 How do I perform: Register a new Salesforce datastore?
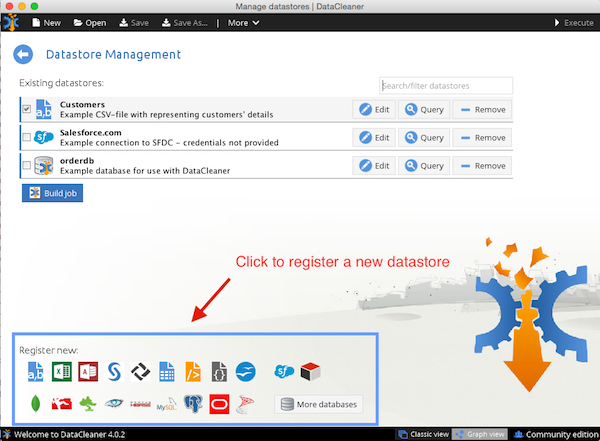(x=284, y=371)
